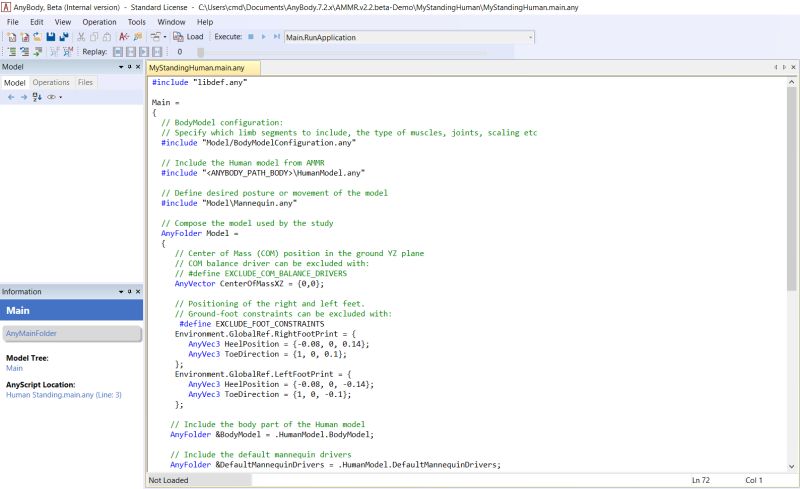800x489 pixels.
Task: Open the layout icon dropdown arrow
Action: click(x=165, y=37)
